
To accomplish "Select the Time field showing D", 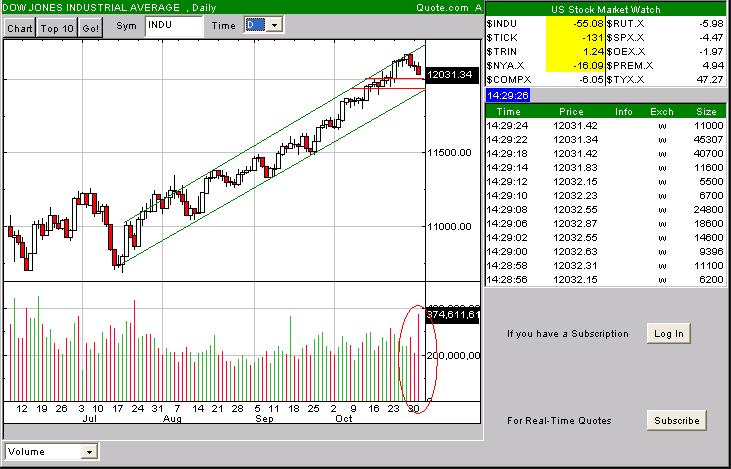I will (255, 25).
